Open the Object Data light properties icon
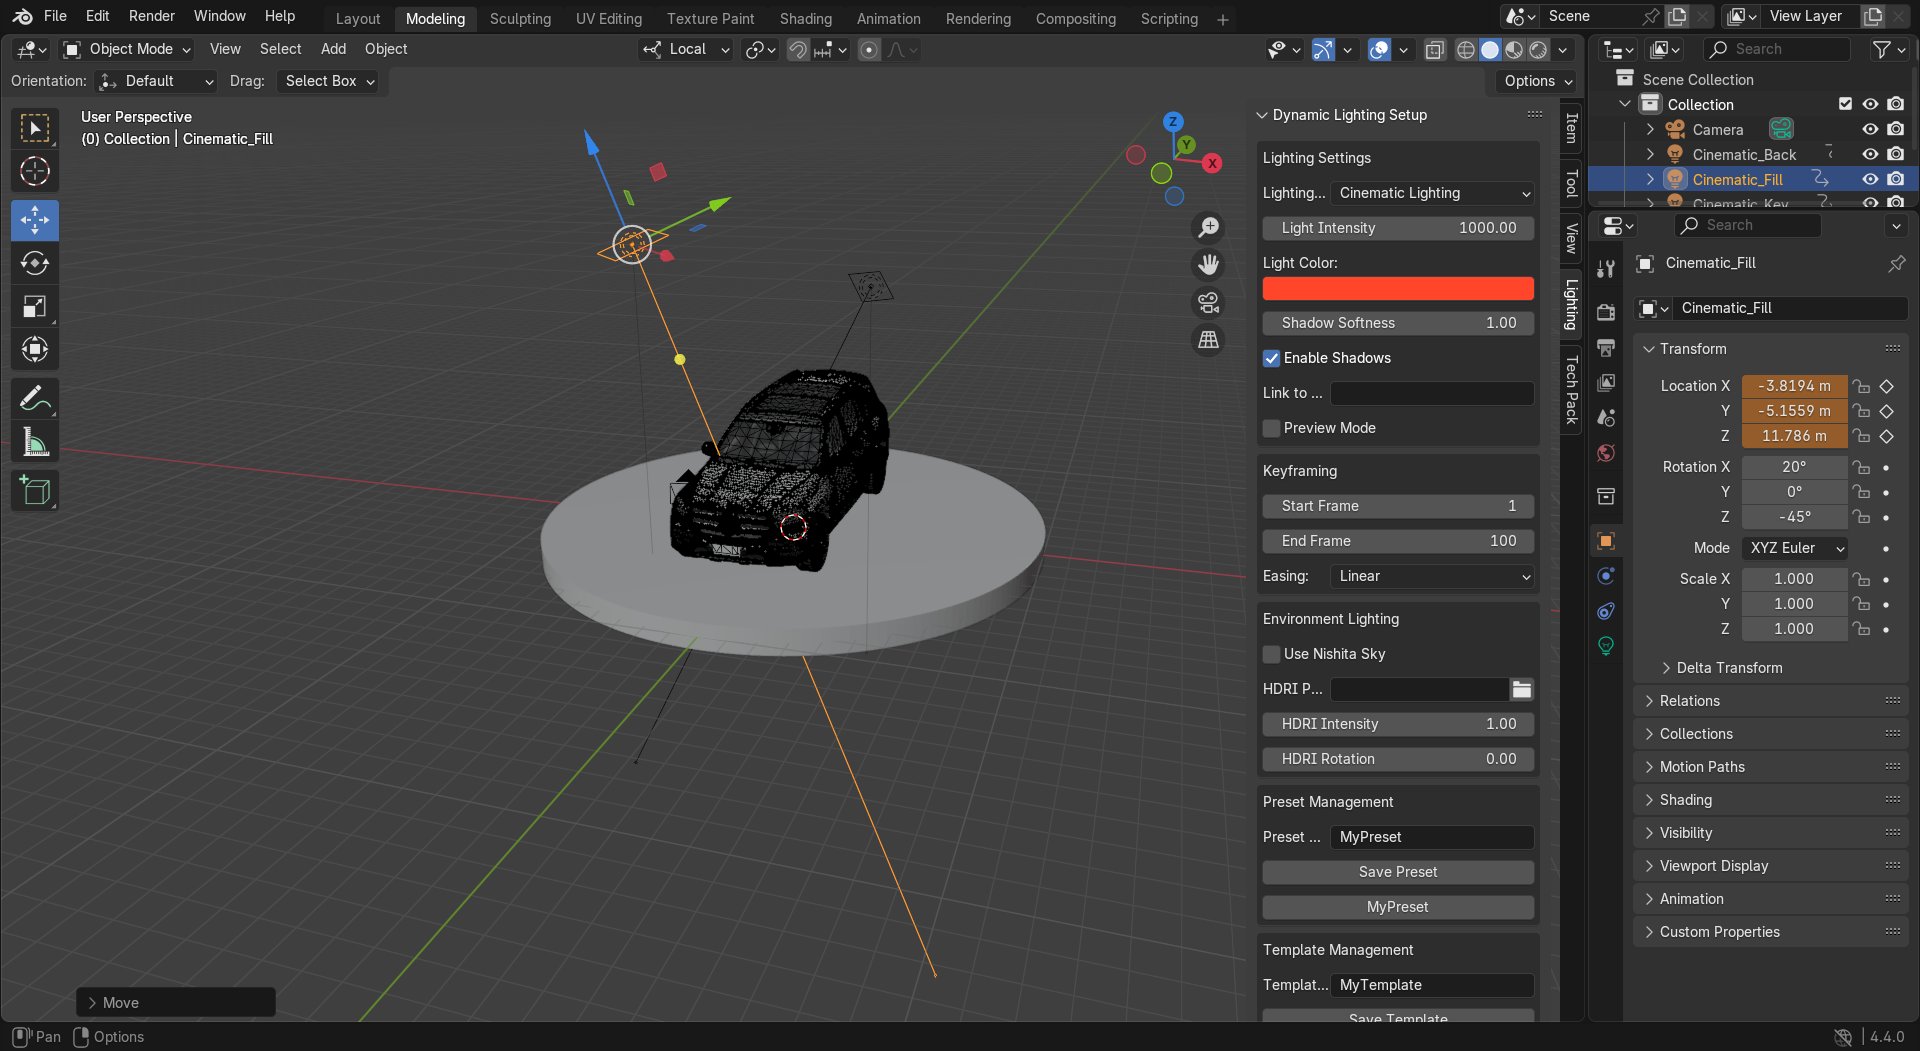 (x=1606, y=646)
